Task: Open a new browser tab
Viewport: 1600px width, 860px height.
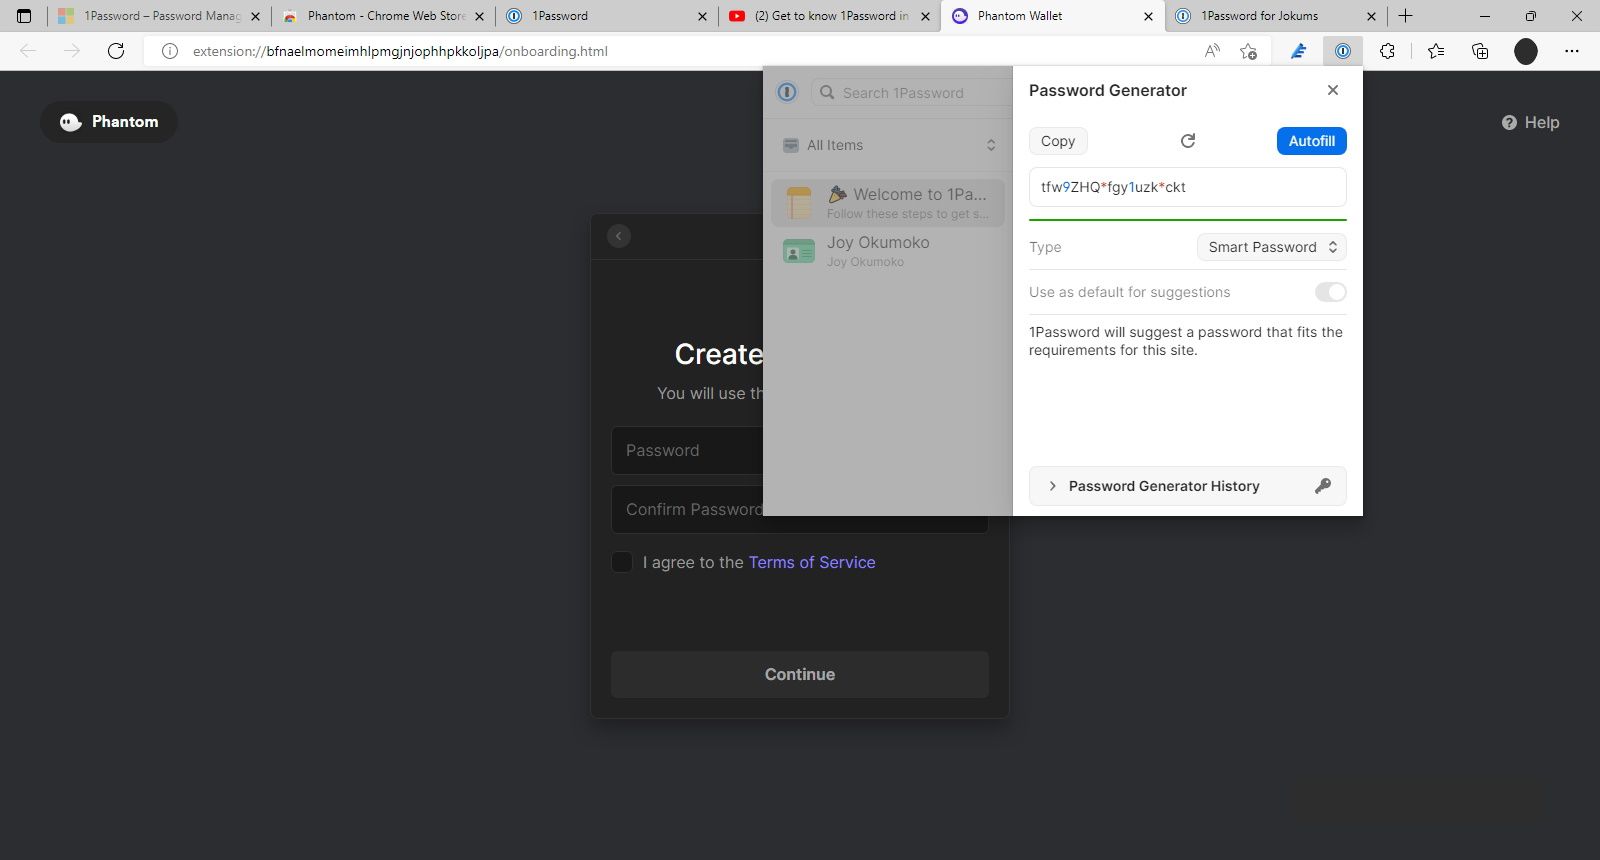Action: click(x=1405, y=16)
